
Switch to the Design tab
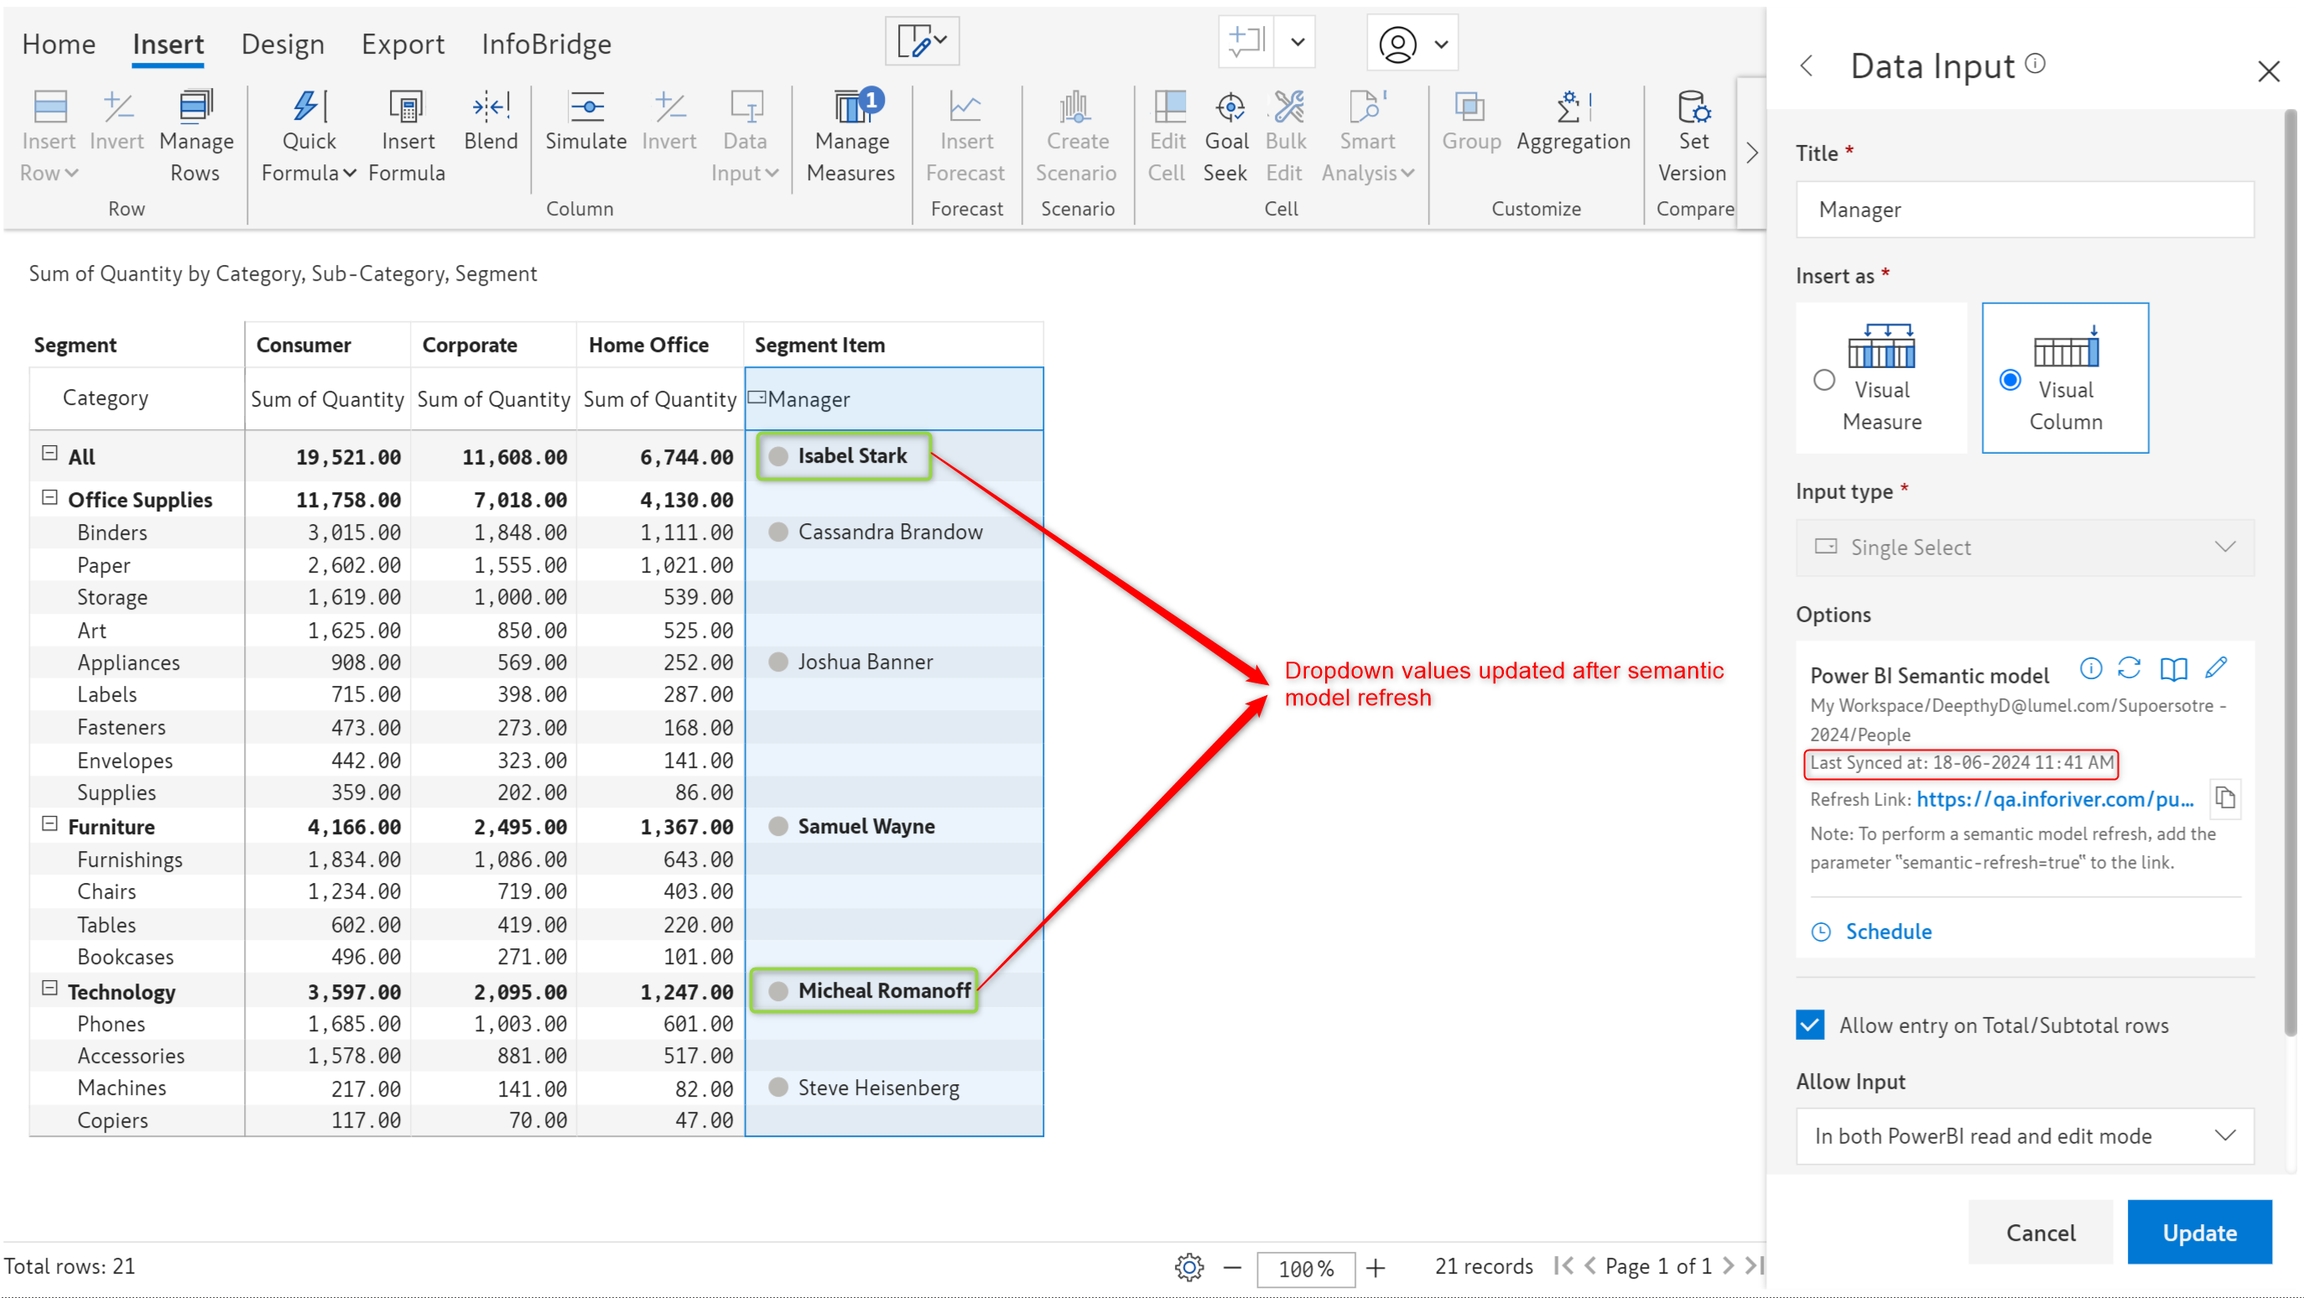click(283, 44)
